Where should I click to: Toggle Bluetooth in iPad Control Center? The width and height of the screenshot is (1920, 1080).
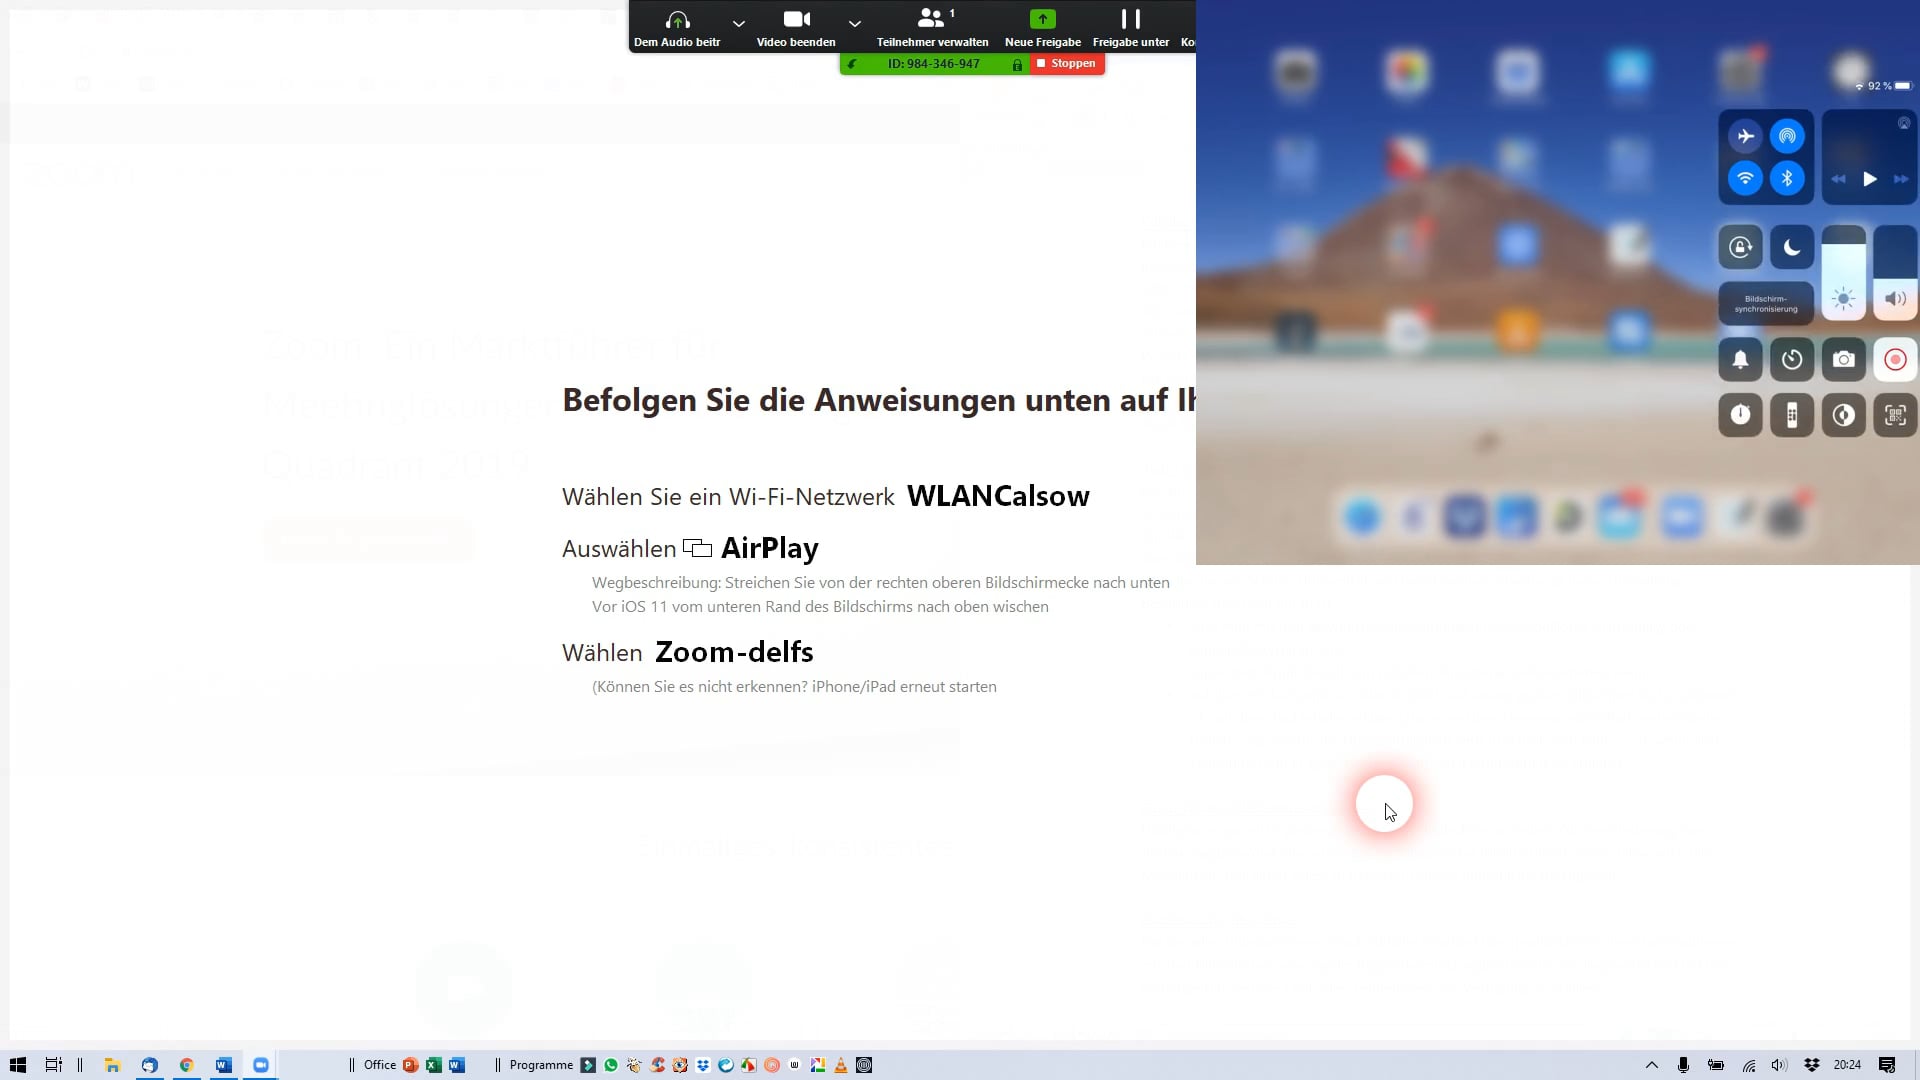tap(1787, 178)
